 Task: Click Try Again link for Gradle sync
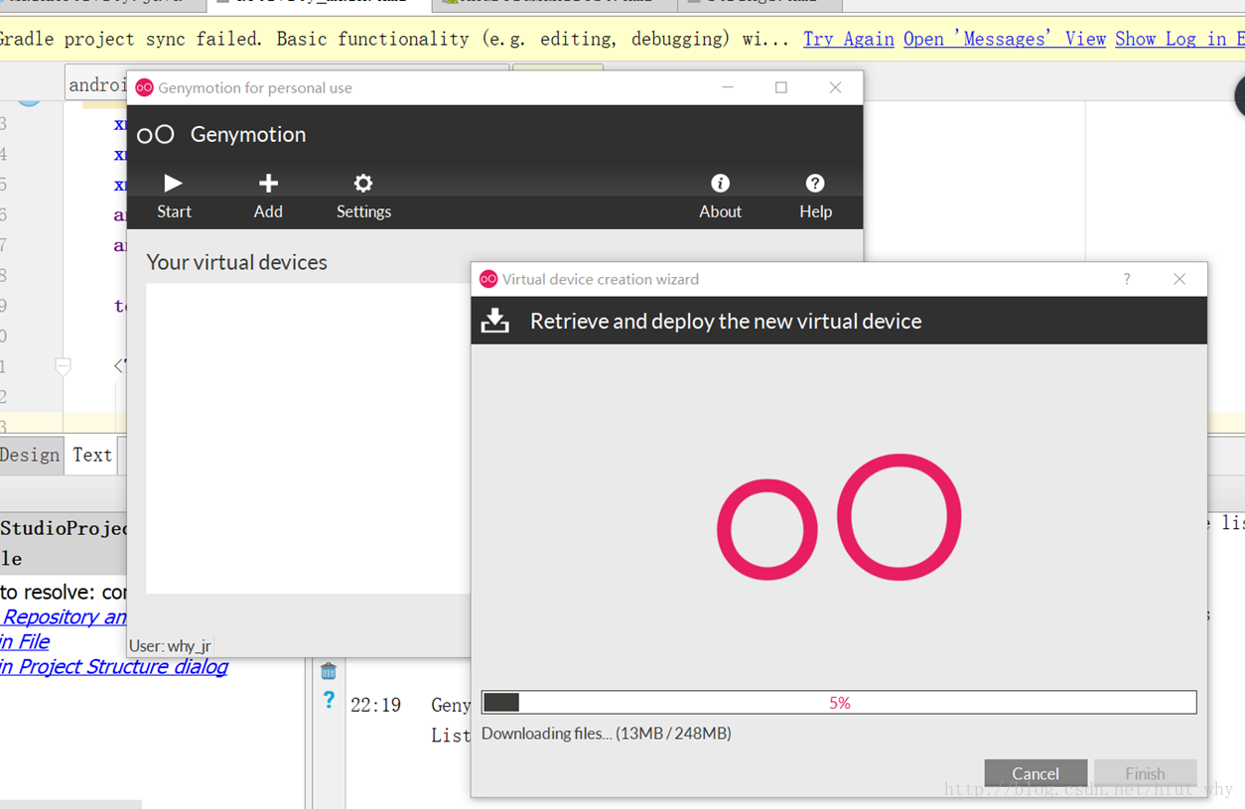[x=849, y=39]
